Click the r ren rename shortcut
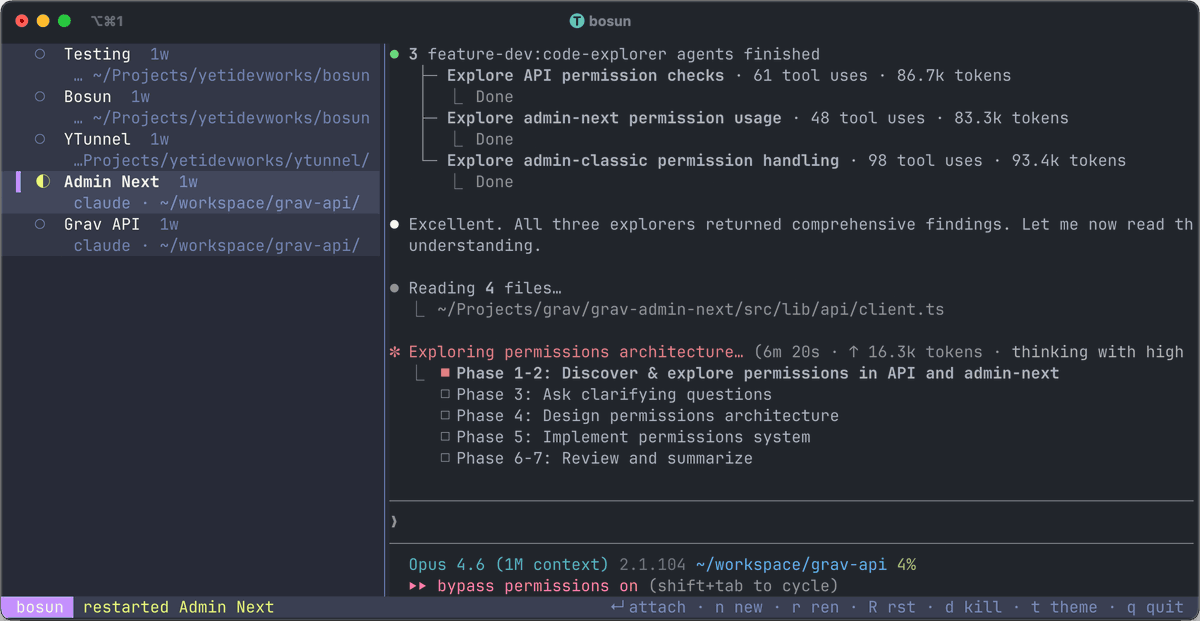1200x621 pixels. (815, 607)
